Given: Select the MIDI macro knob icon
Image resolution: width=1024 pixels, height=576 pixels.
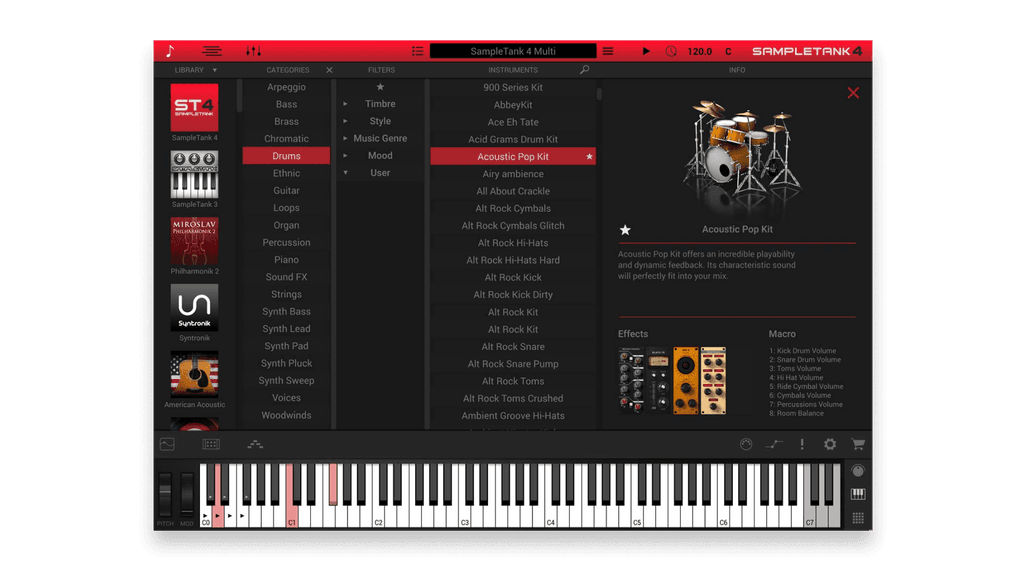Looking at the screenshot, I should (x=746, y=444).
